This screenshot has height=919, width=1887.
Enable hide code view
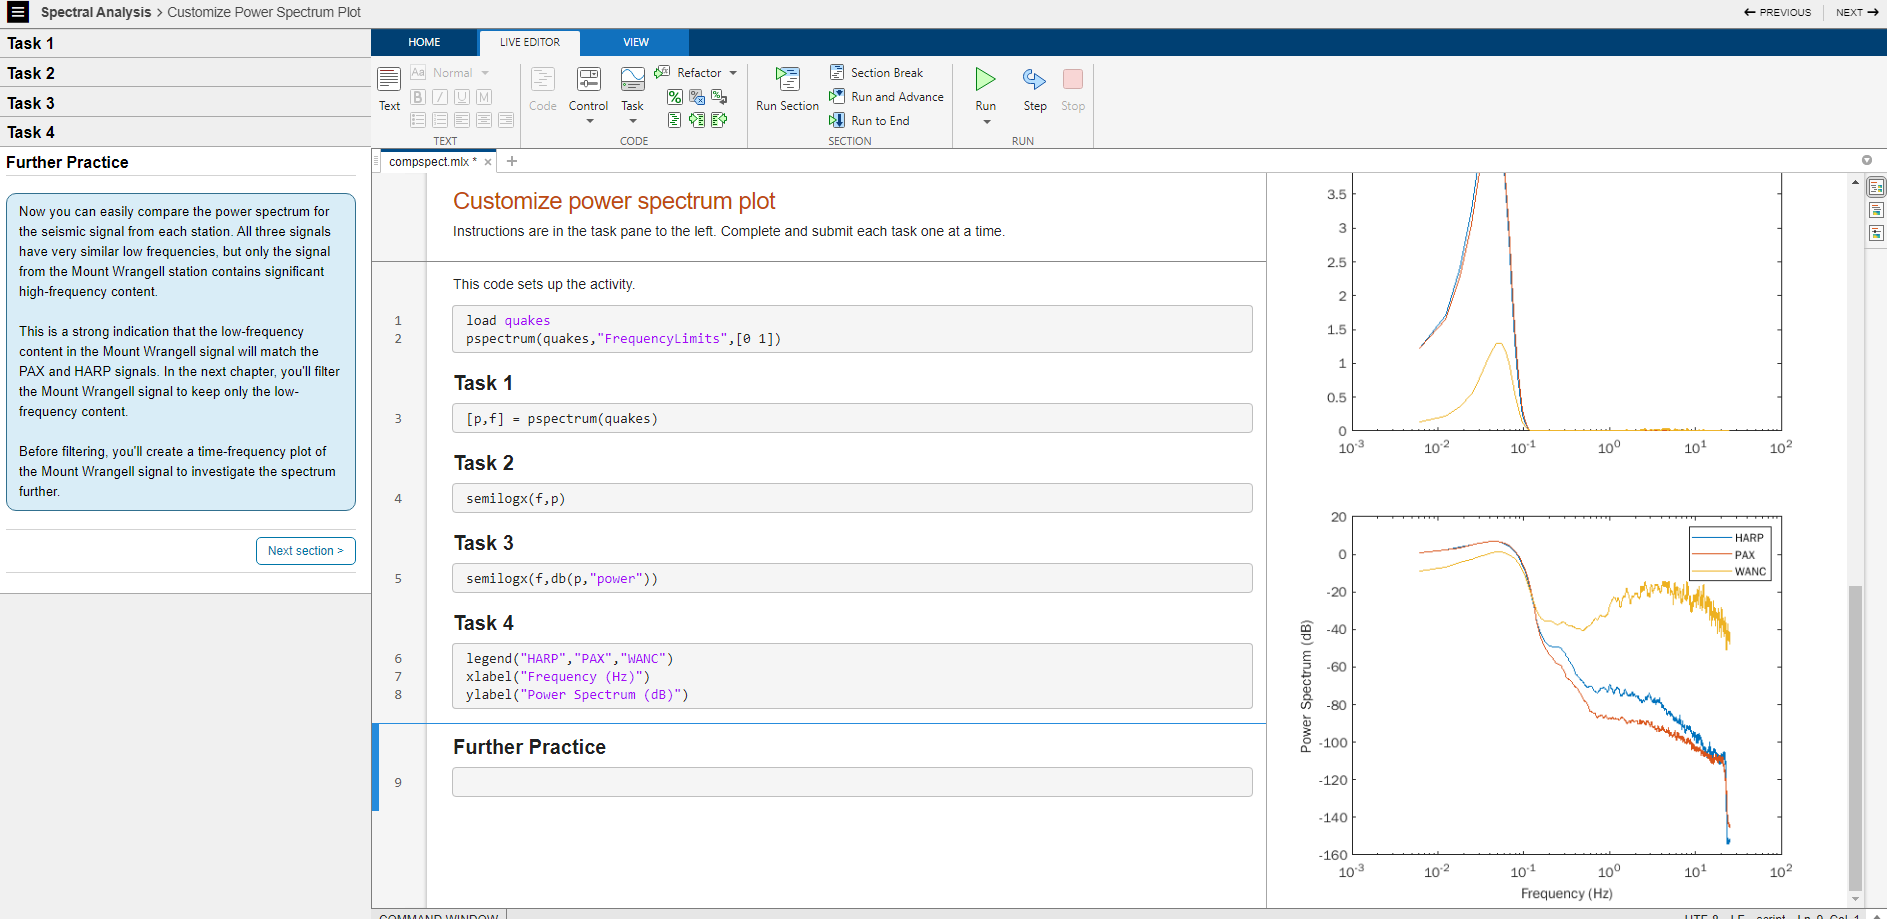[1876, 233]
